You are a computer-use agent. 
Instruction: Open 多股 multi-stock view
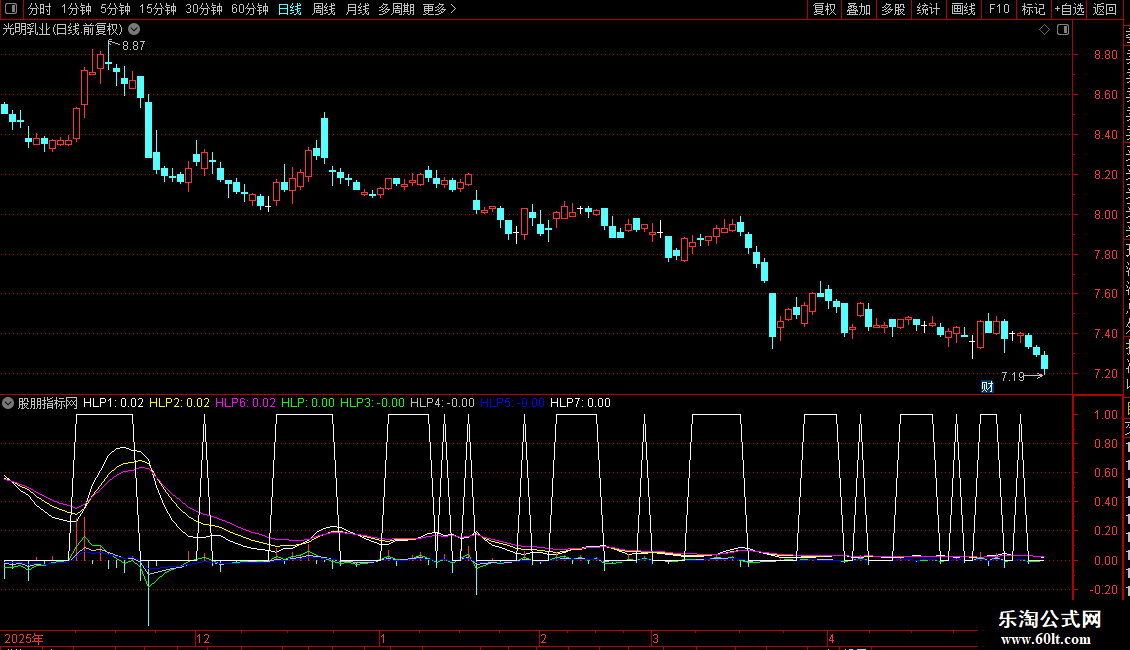(x=893, y=9)
